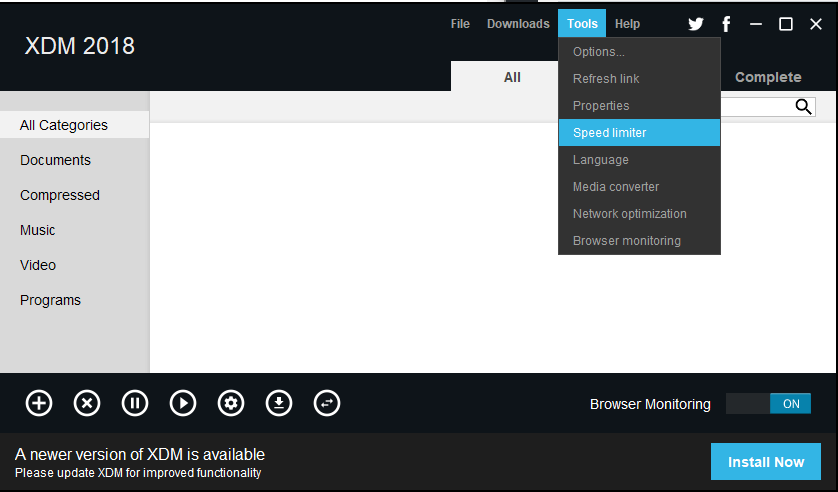Viewport: 838px width, 492px height.
Task: Toggle Browser Monitoring ON switch
Action: [x=768, y=404]
